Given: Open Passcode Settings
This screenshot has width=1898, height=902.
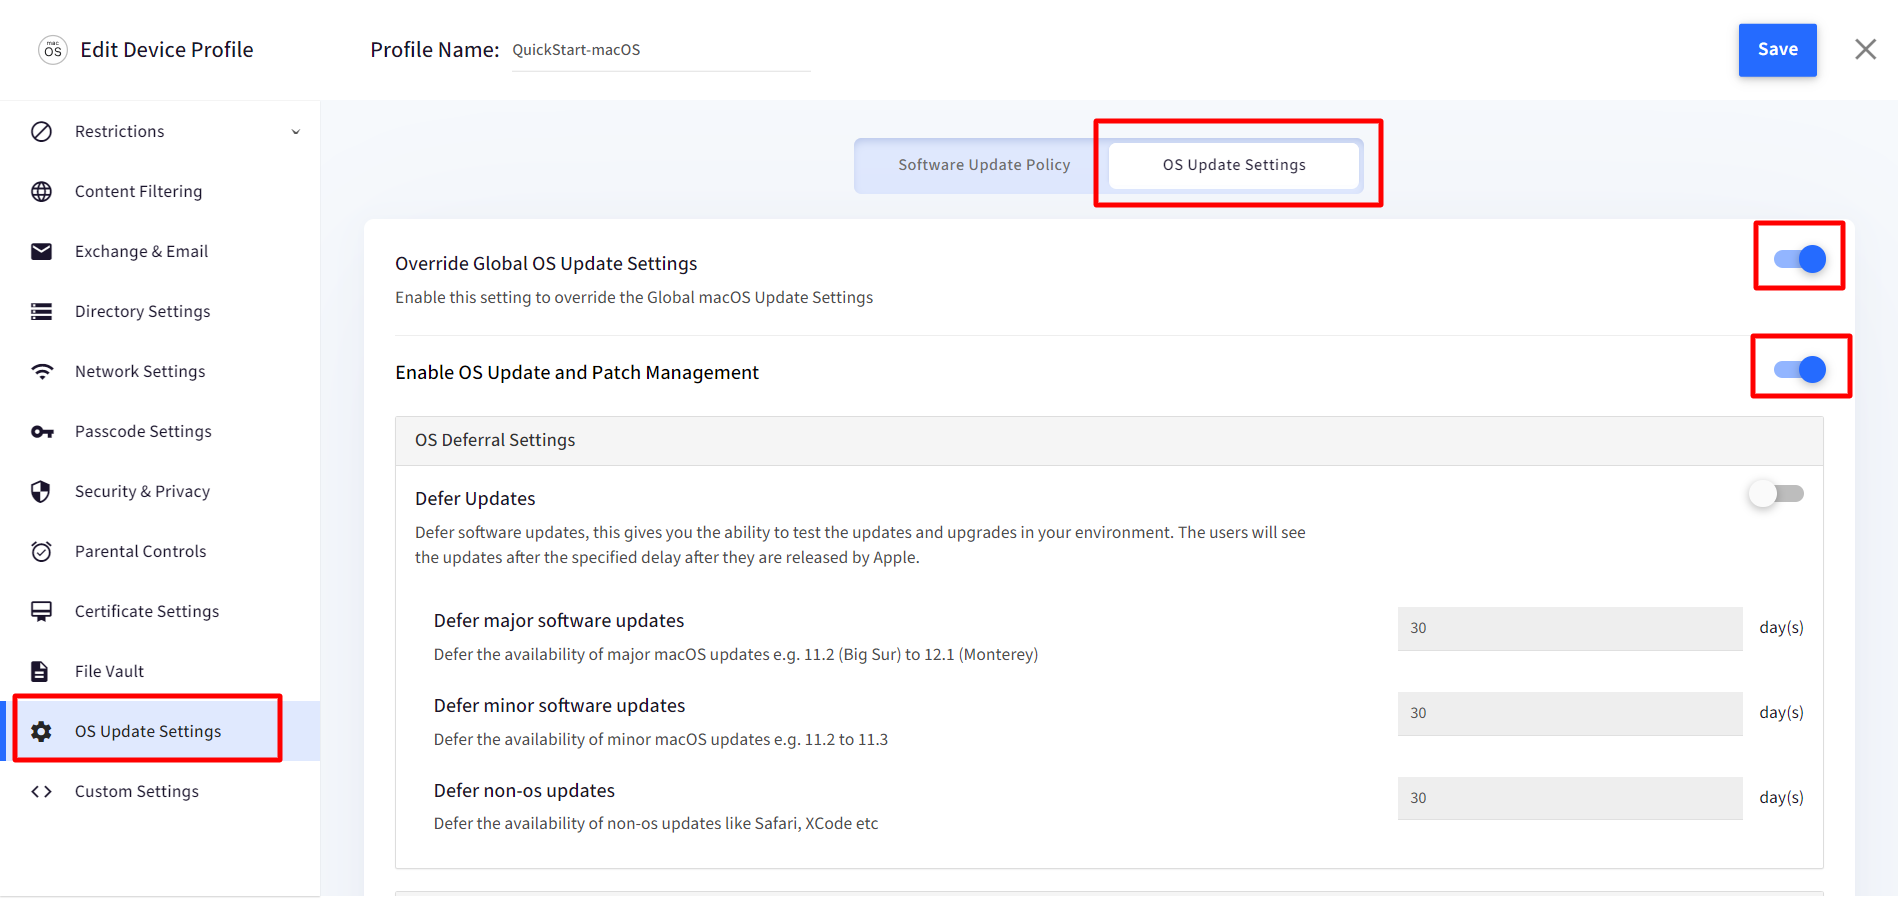Looking at the screenshot, I should click(160, 431).
